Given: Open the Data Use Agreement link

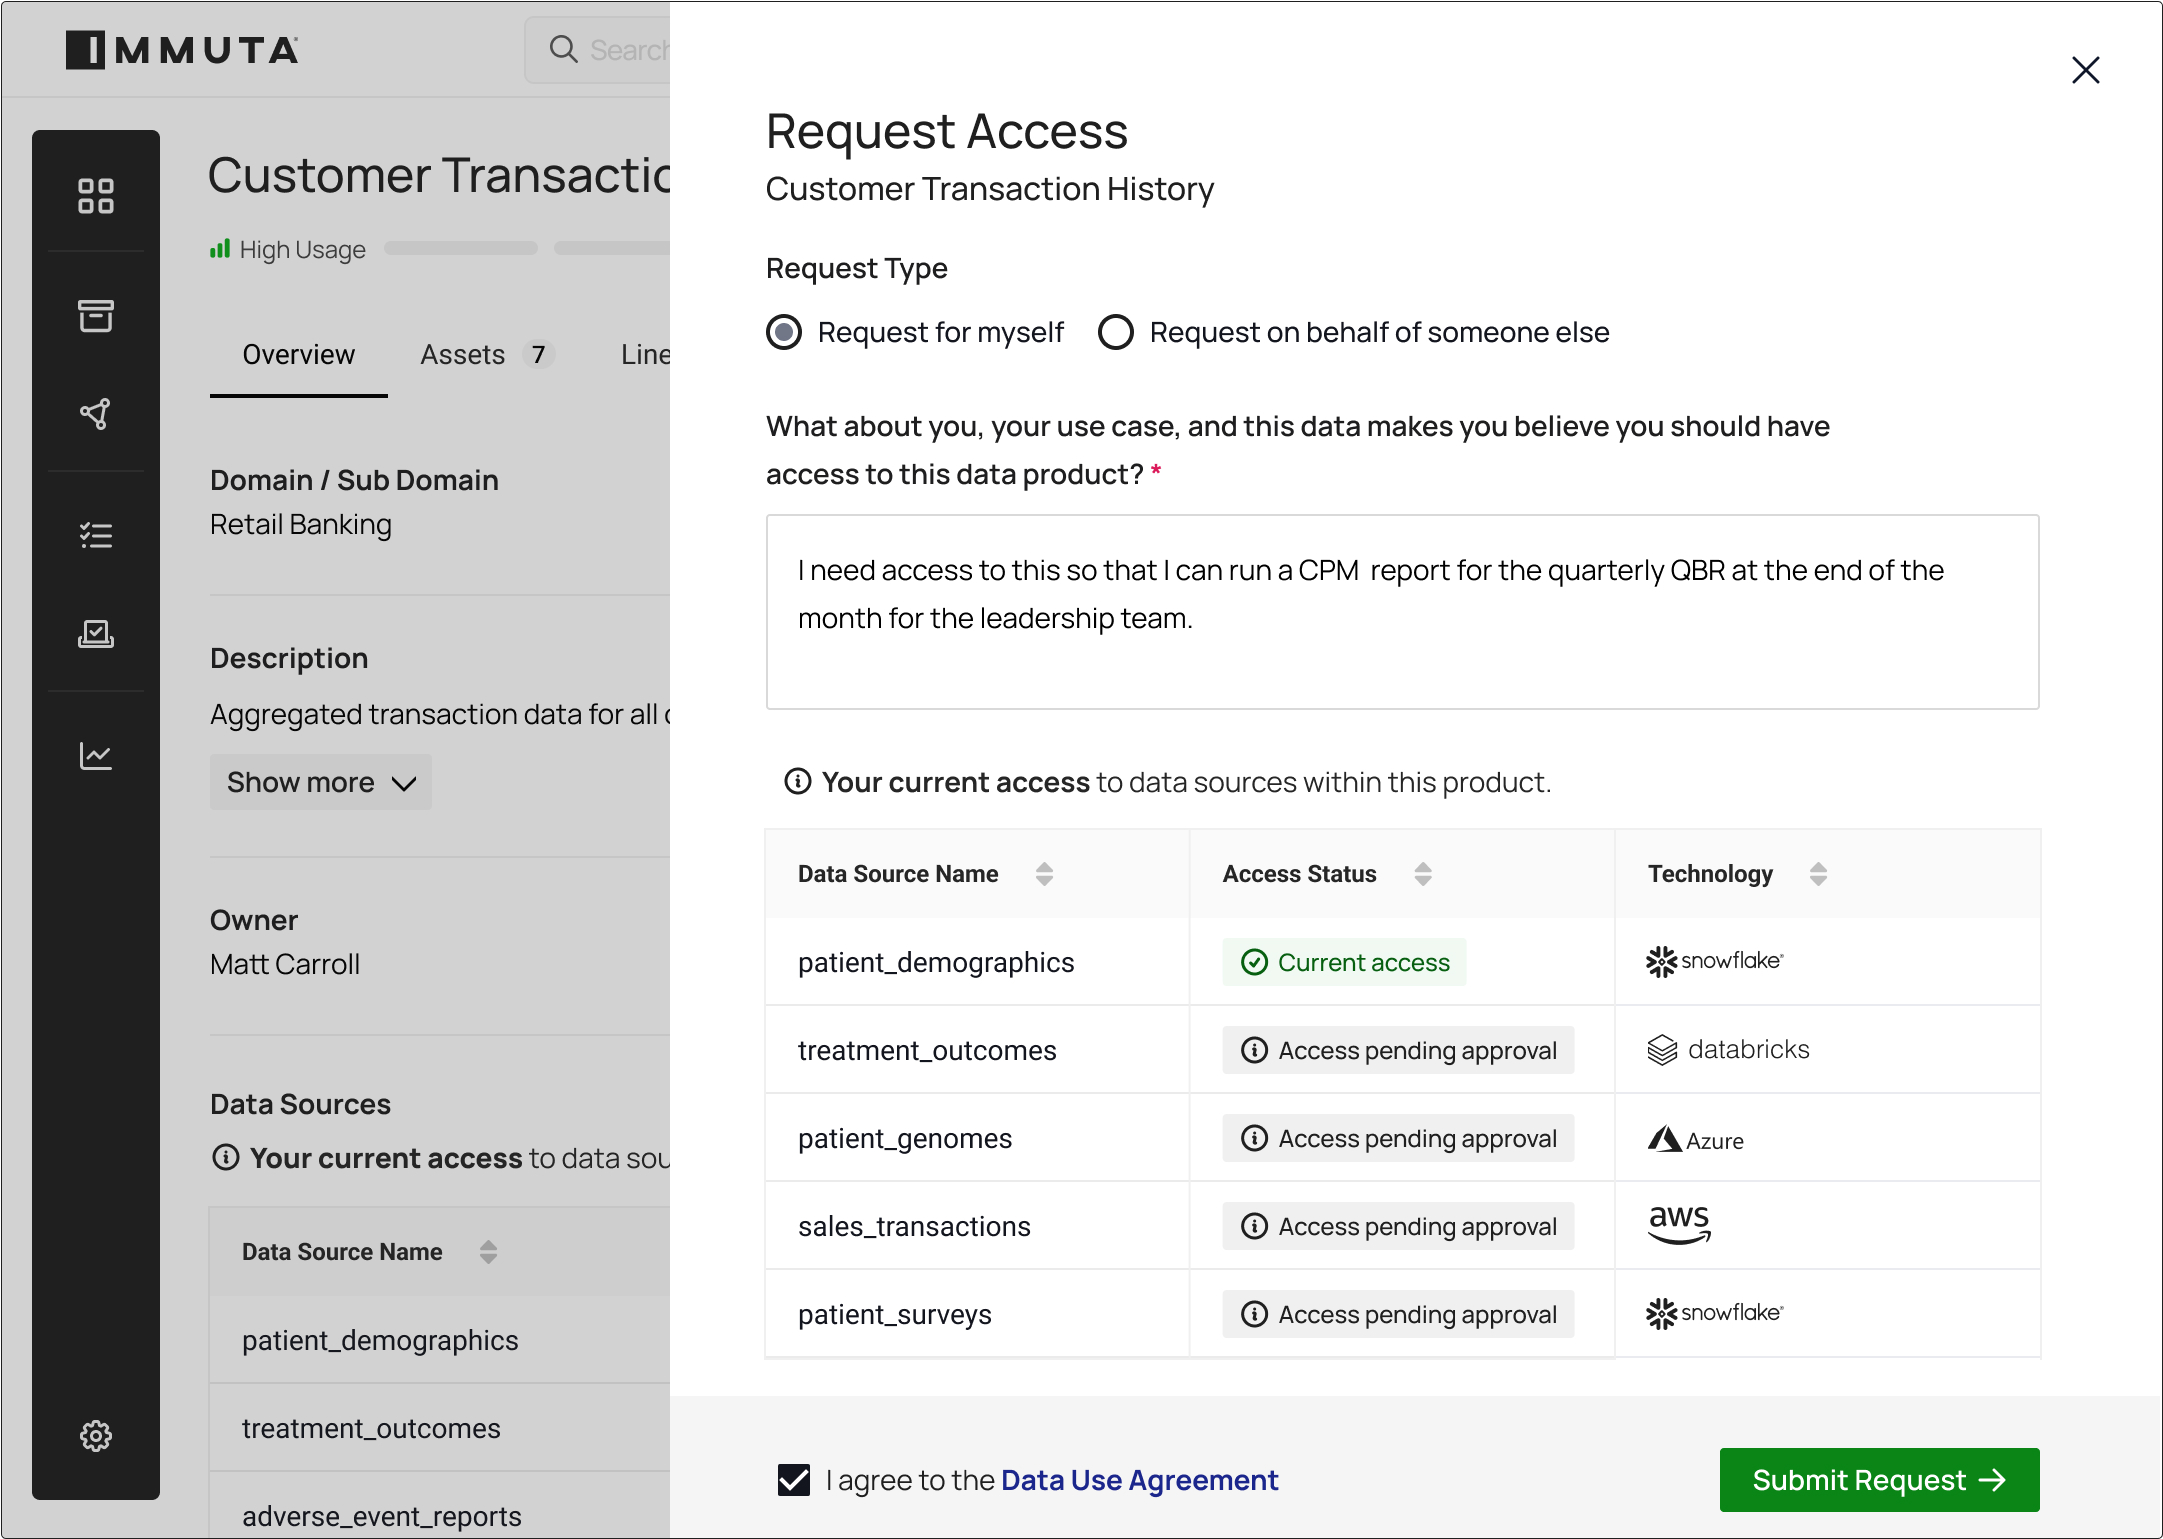Looking at the screenshot, I should pos(1139,1480).
